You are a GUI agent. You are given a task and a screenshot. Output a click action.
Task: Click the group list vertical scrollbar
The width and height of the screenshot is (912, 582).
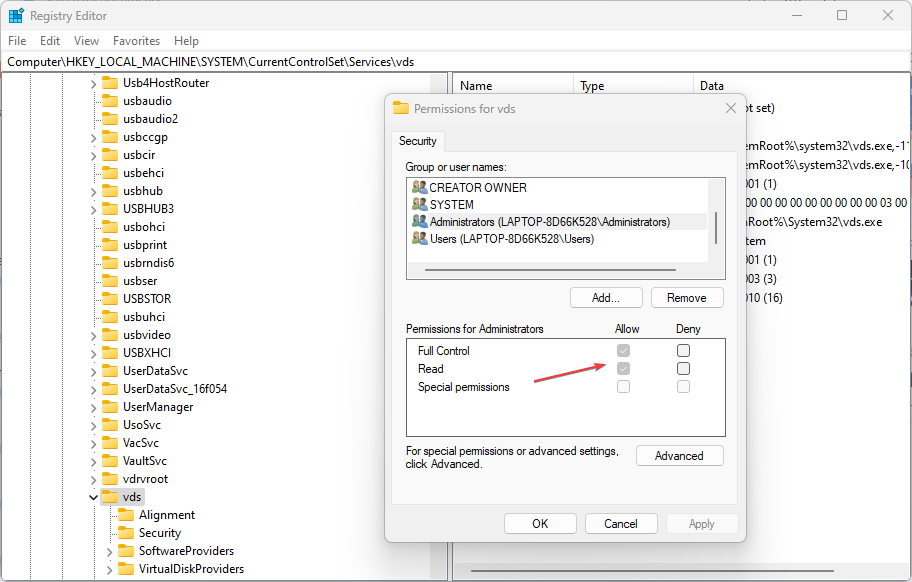[x=716, y=228]
